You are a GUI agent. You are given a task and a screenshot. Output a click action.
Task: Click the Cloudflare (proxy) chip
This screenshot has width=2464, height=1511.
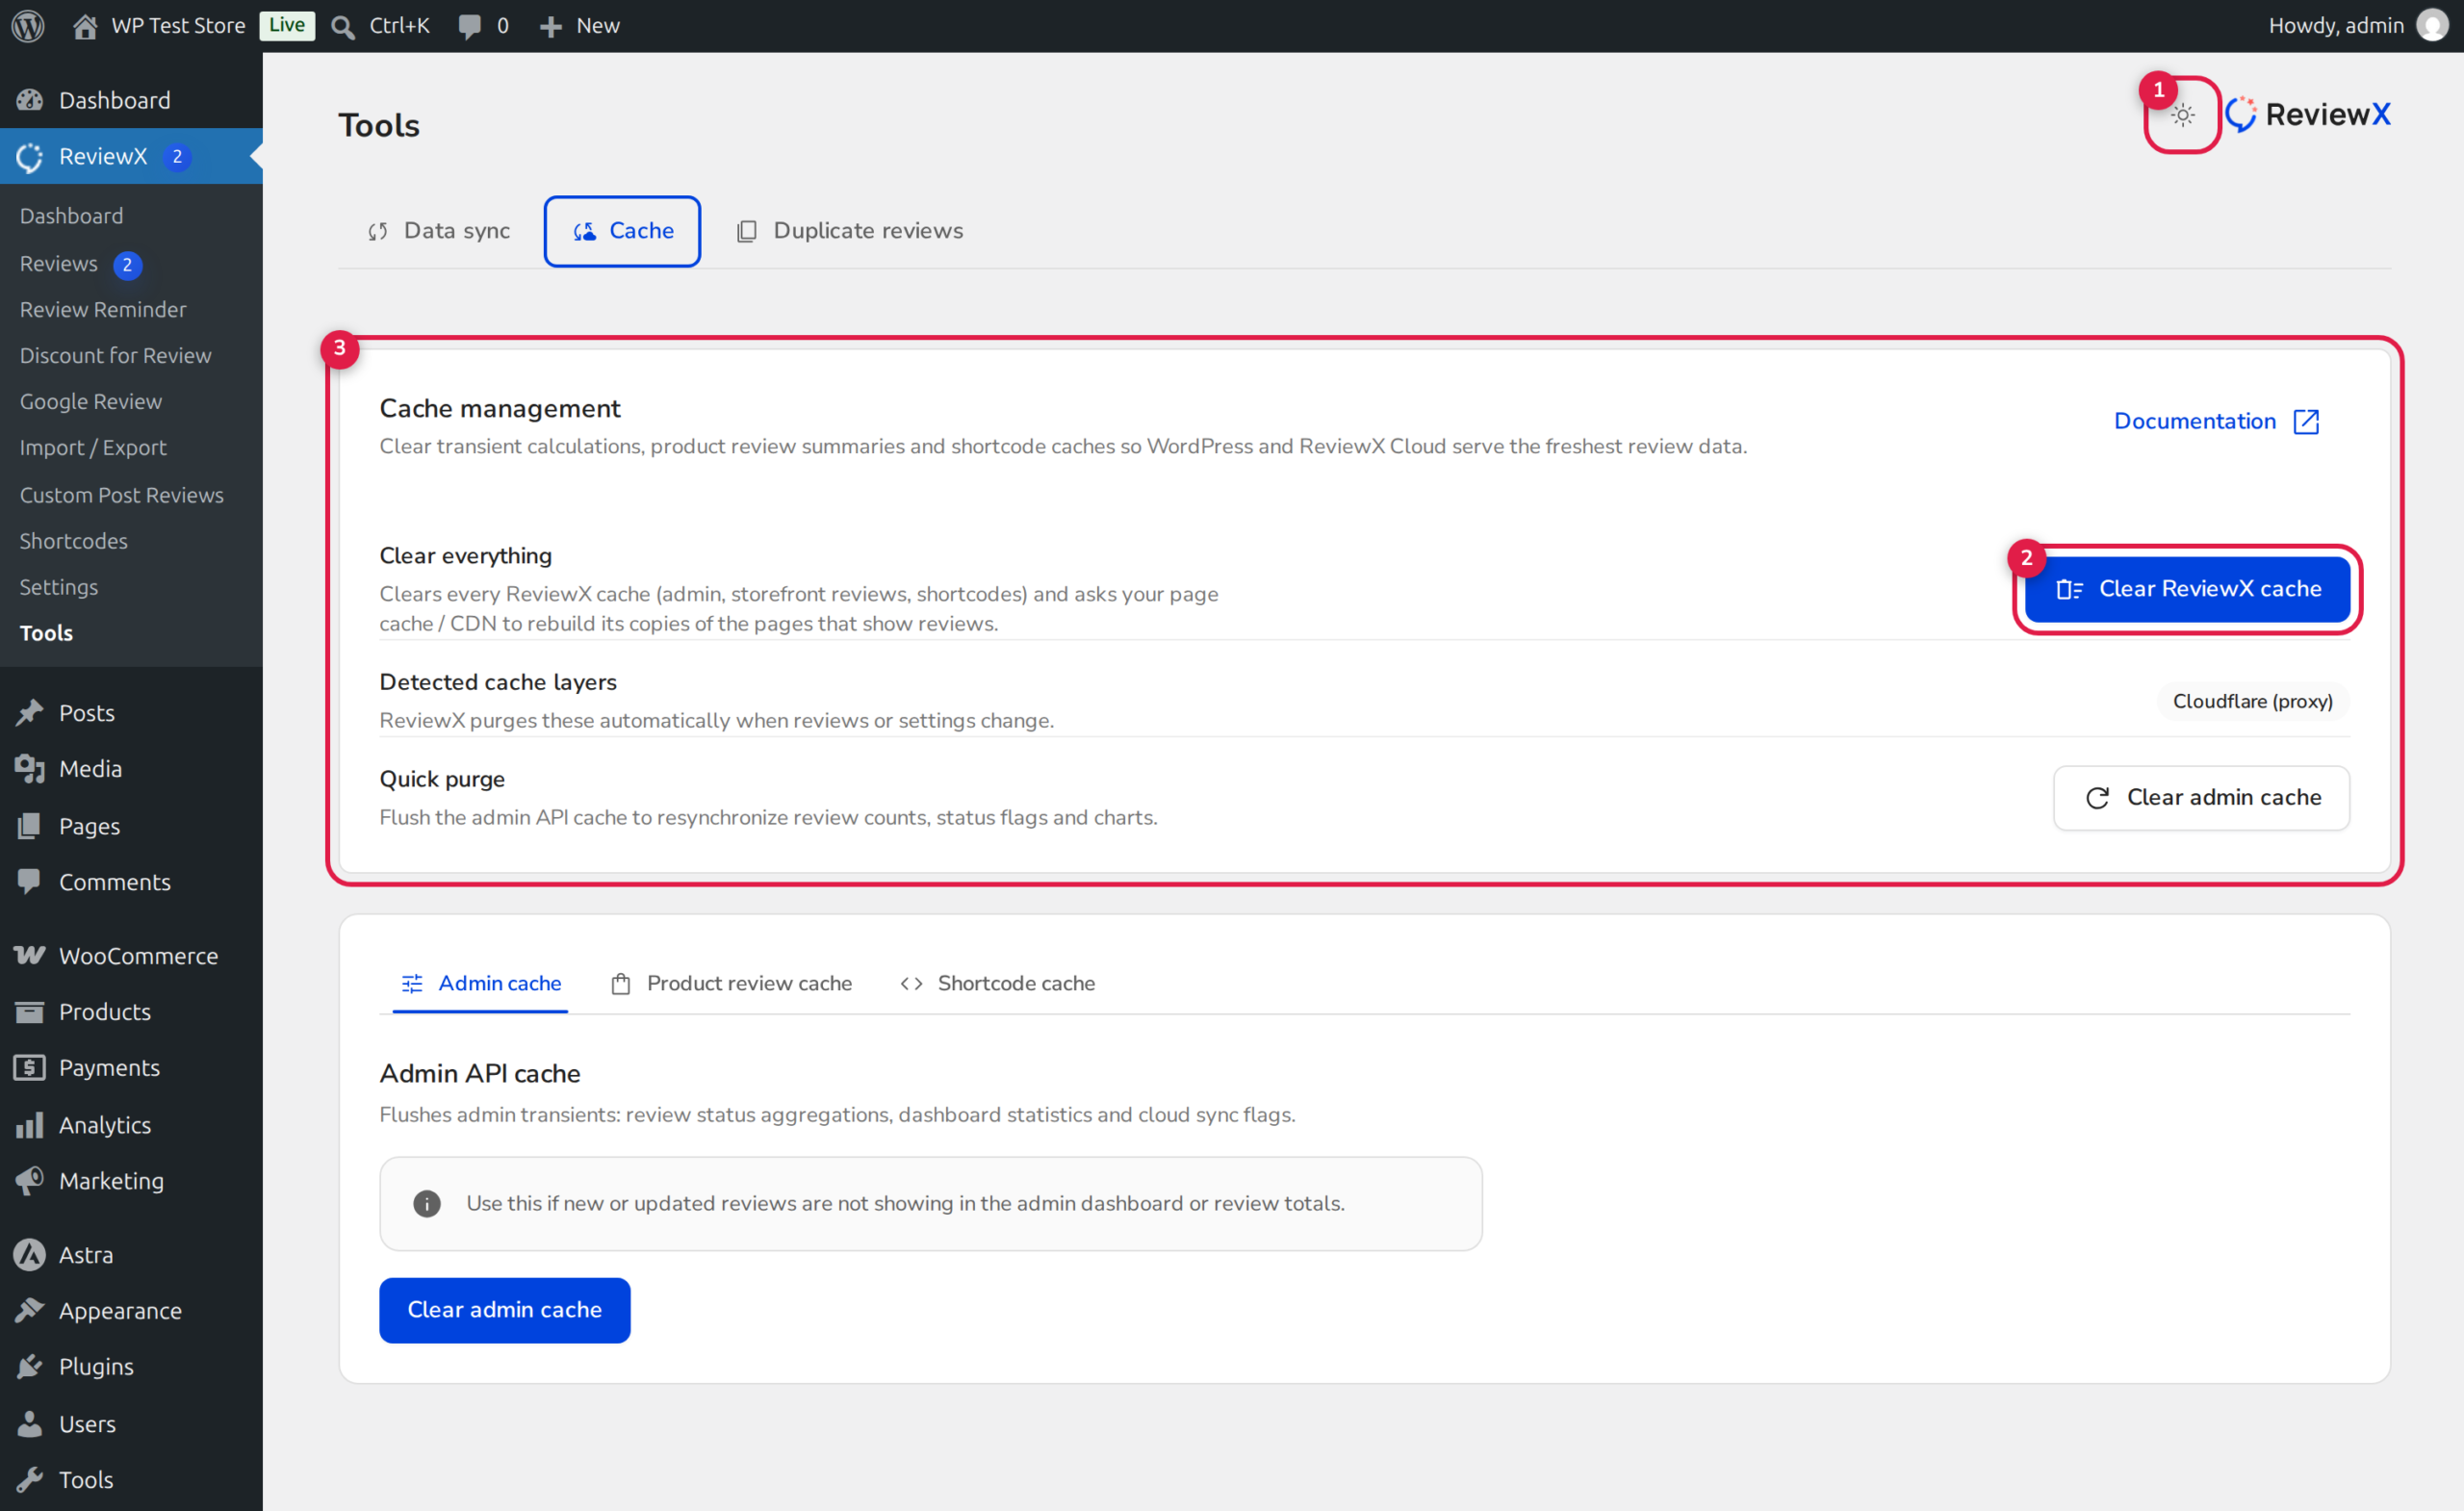point(2253,701)
